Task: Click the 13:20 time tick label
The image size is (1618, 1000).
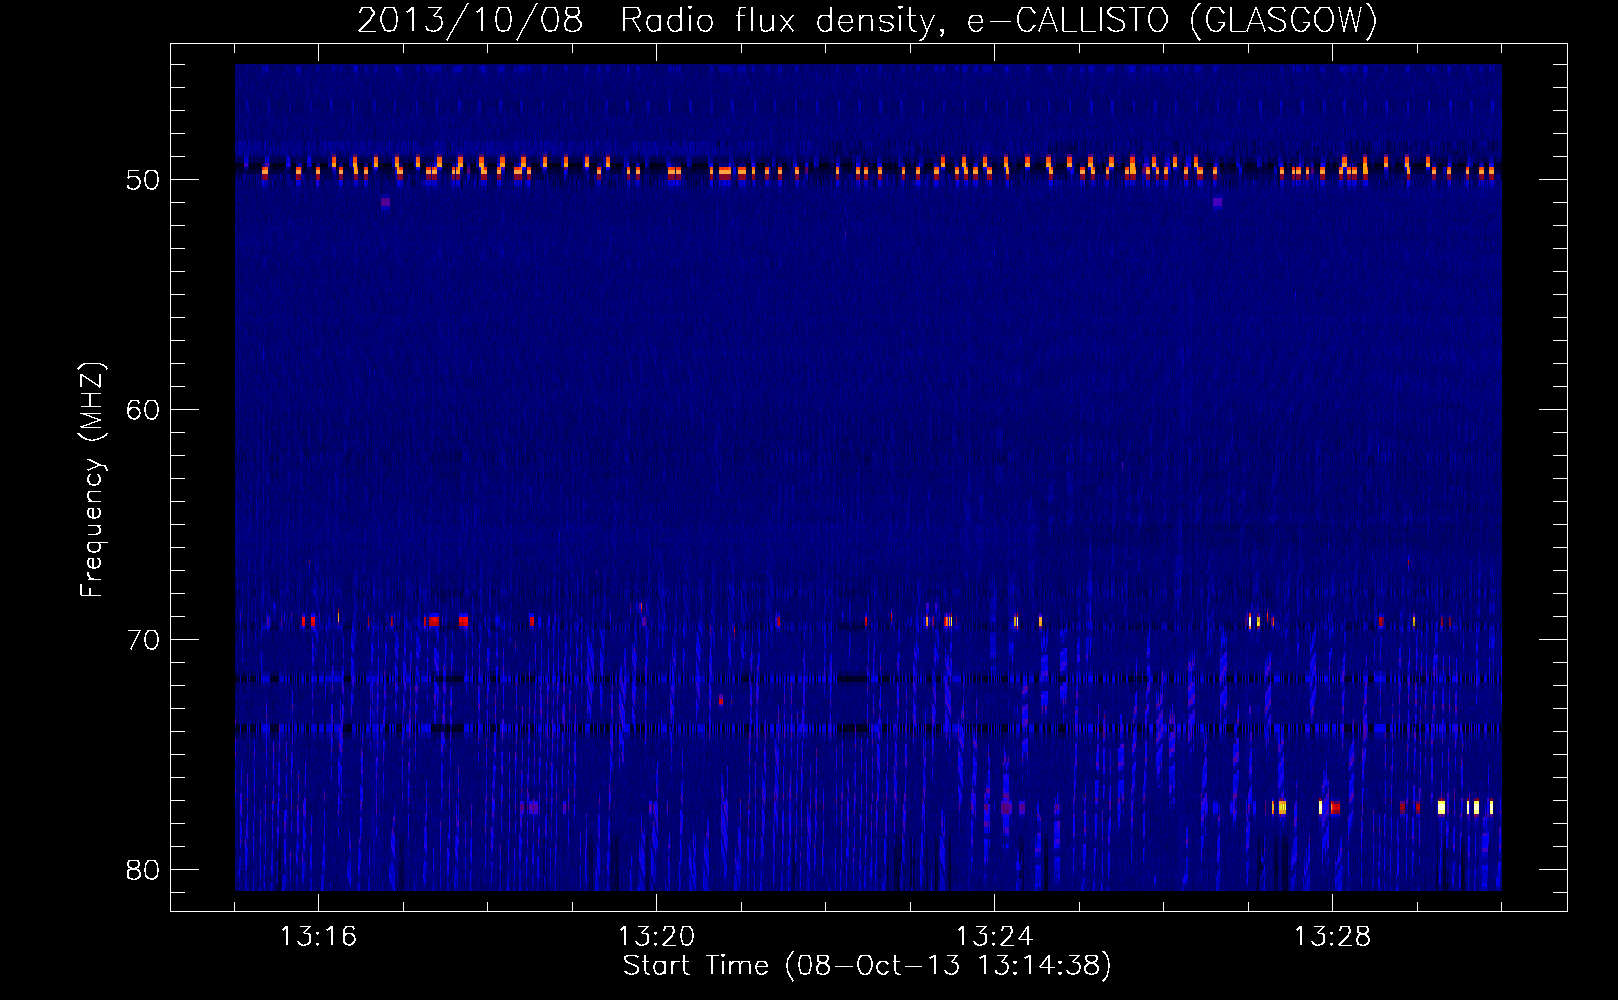Action: (x=656, y=937)
